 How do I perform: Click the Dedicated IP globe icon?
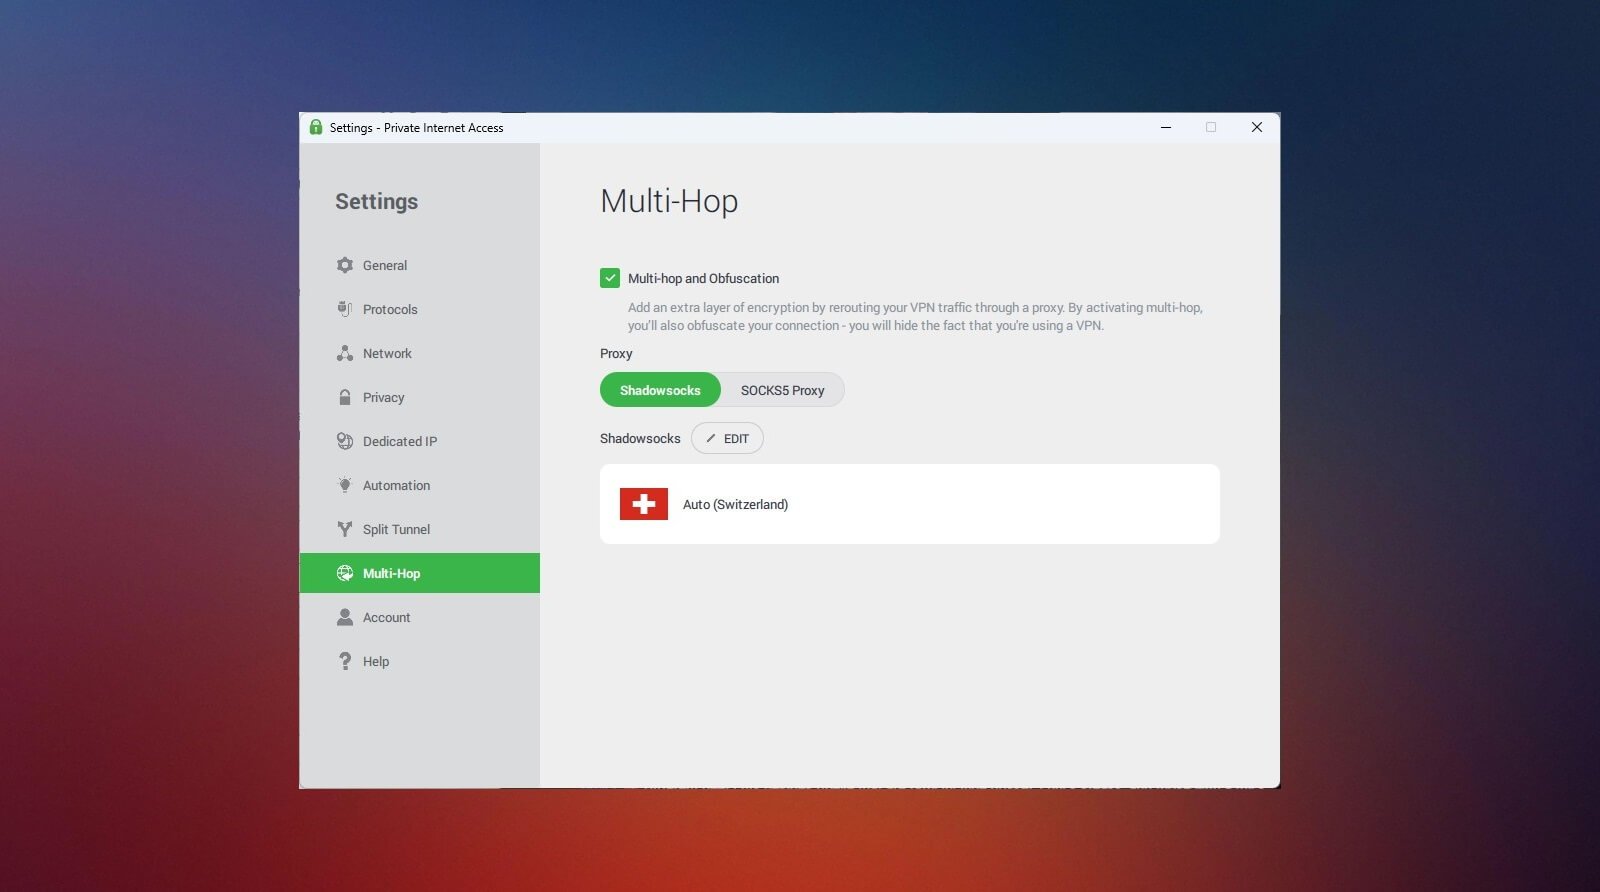coord(345,441)
